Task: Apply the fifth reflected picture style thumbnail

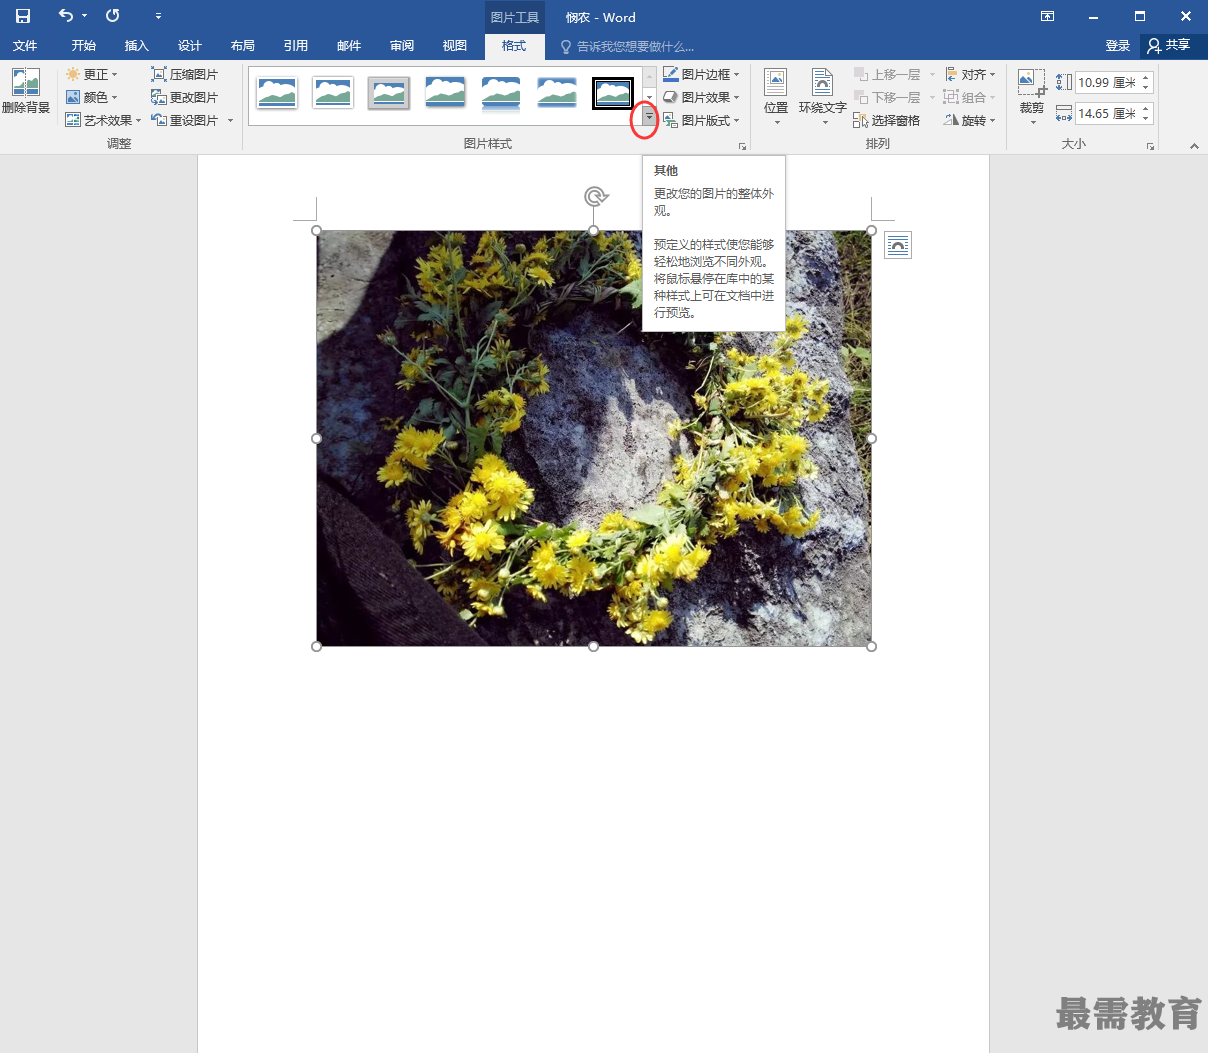Action: click(x=501, y=93)
